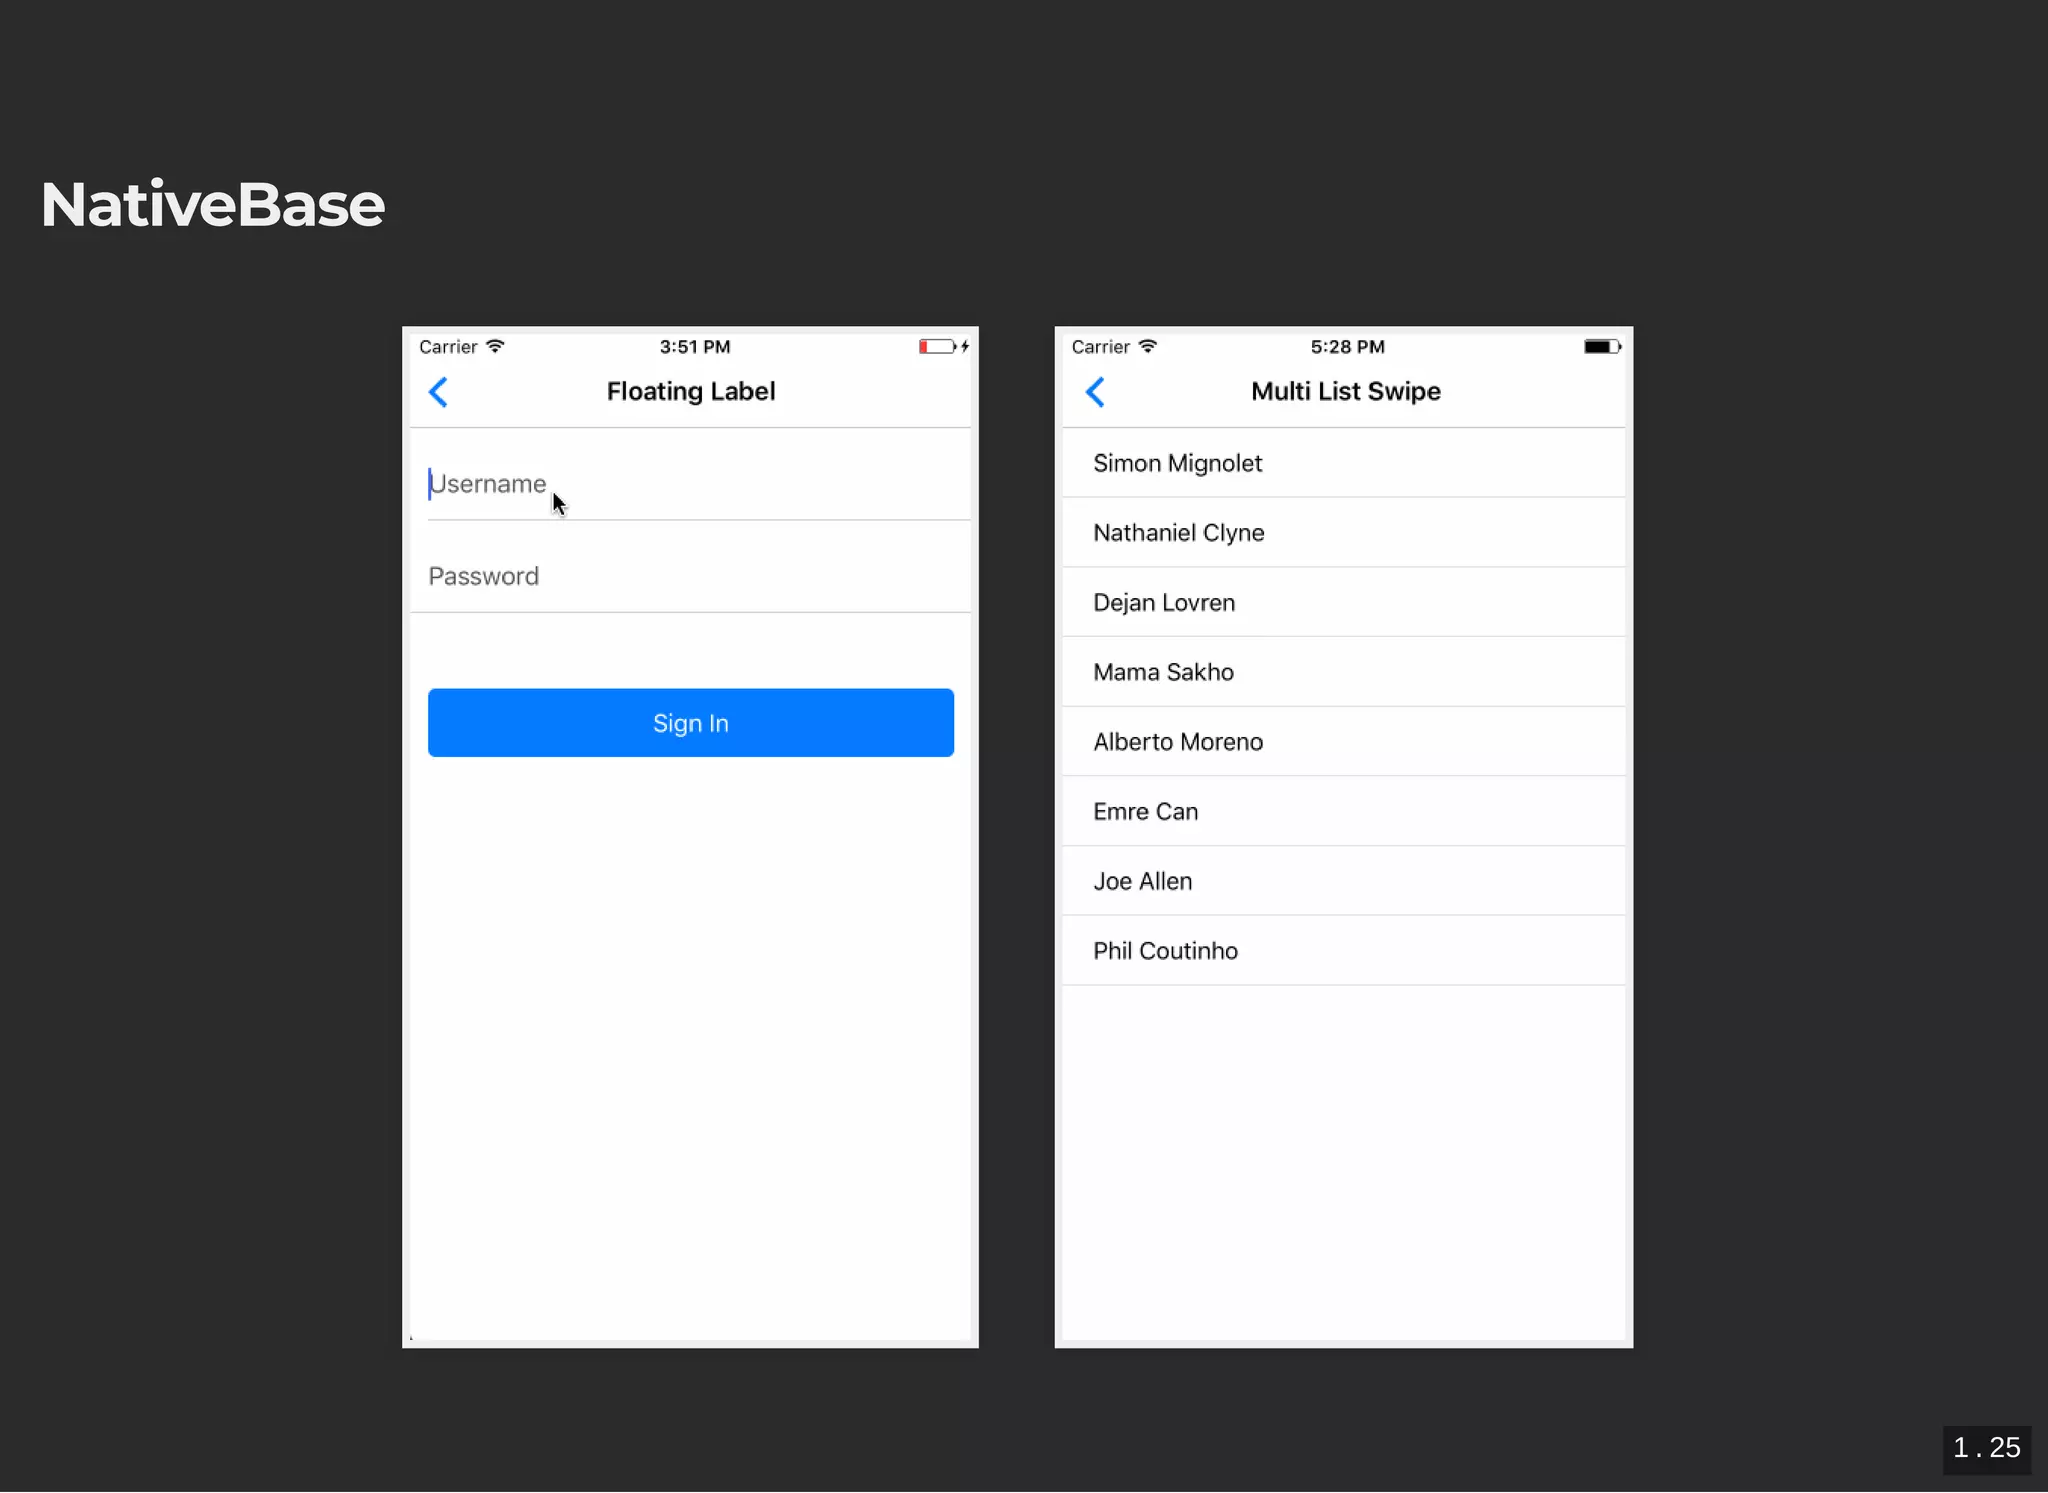The image size is (2048, 1493).
Task: Focus the Username input field
Action: 690,484
